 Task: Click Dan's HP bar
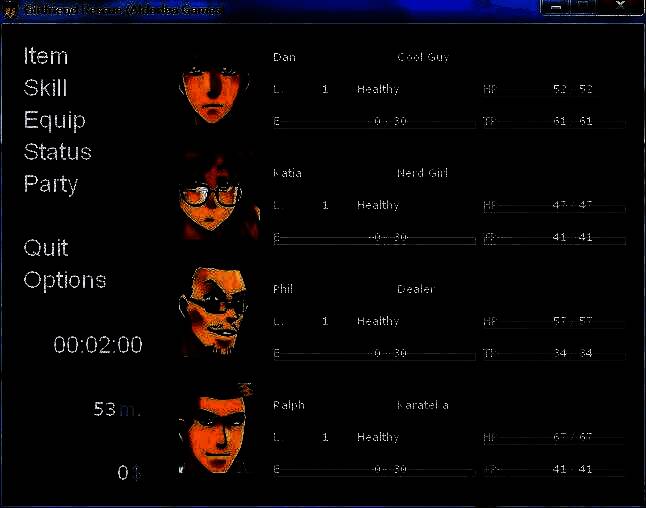554,92
